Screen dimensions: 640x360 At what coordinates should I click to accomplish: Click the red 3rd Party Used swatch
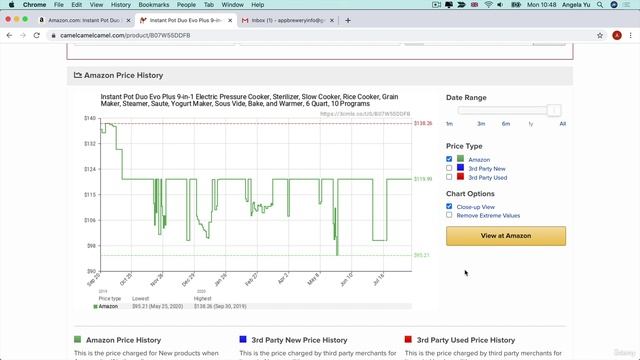tap(460, 177)
